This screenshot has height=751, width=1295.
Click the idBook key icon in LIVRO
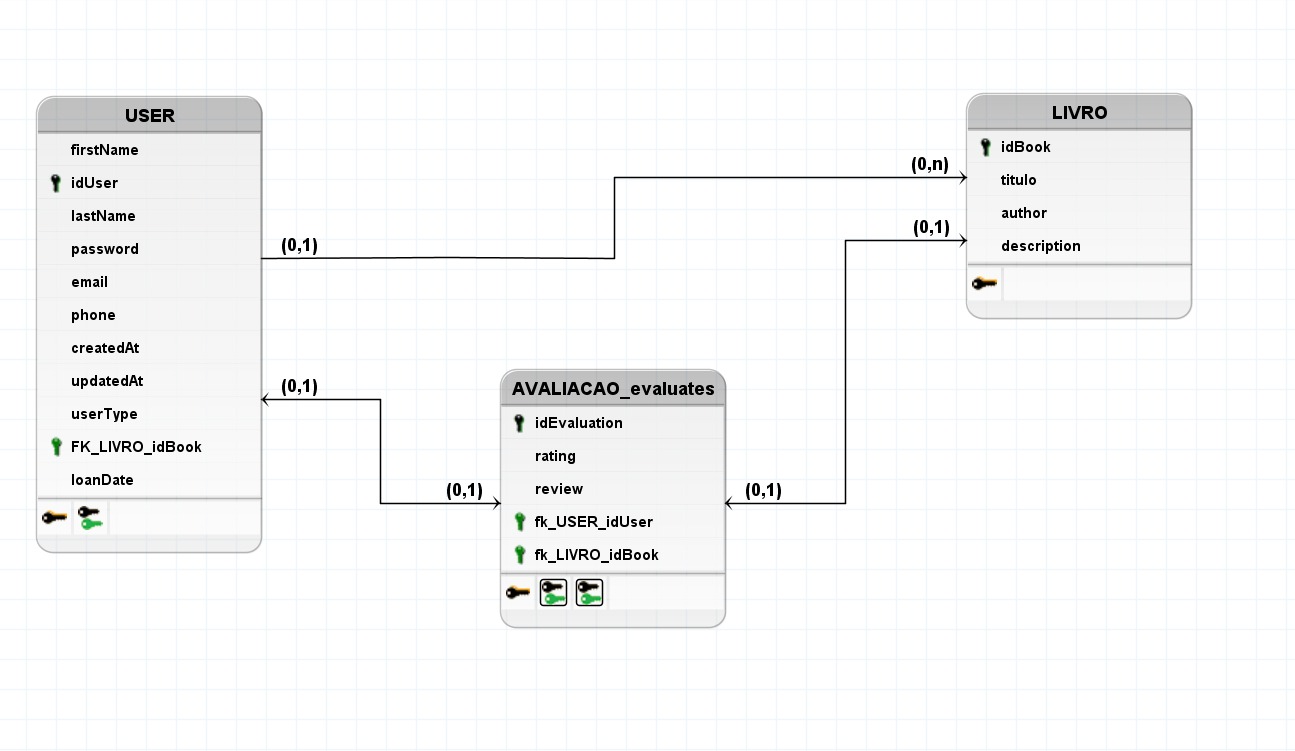(x=986, y=147)
